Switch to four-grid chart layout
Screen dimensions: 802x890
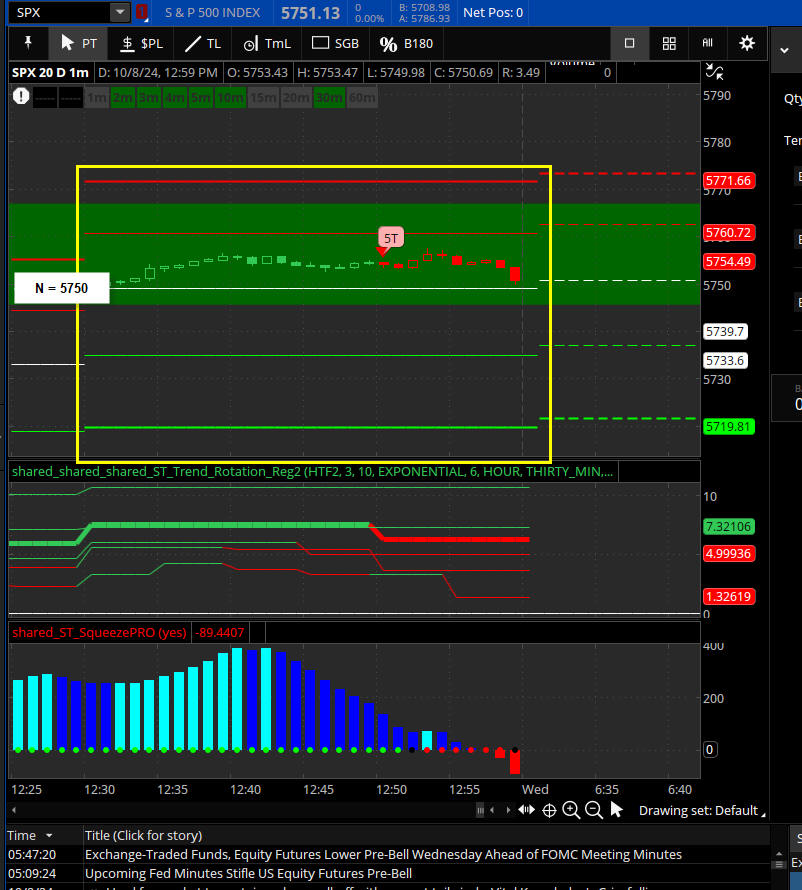click(x=669, y=43)
